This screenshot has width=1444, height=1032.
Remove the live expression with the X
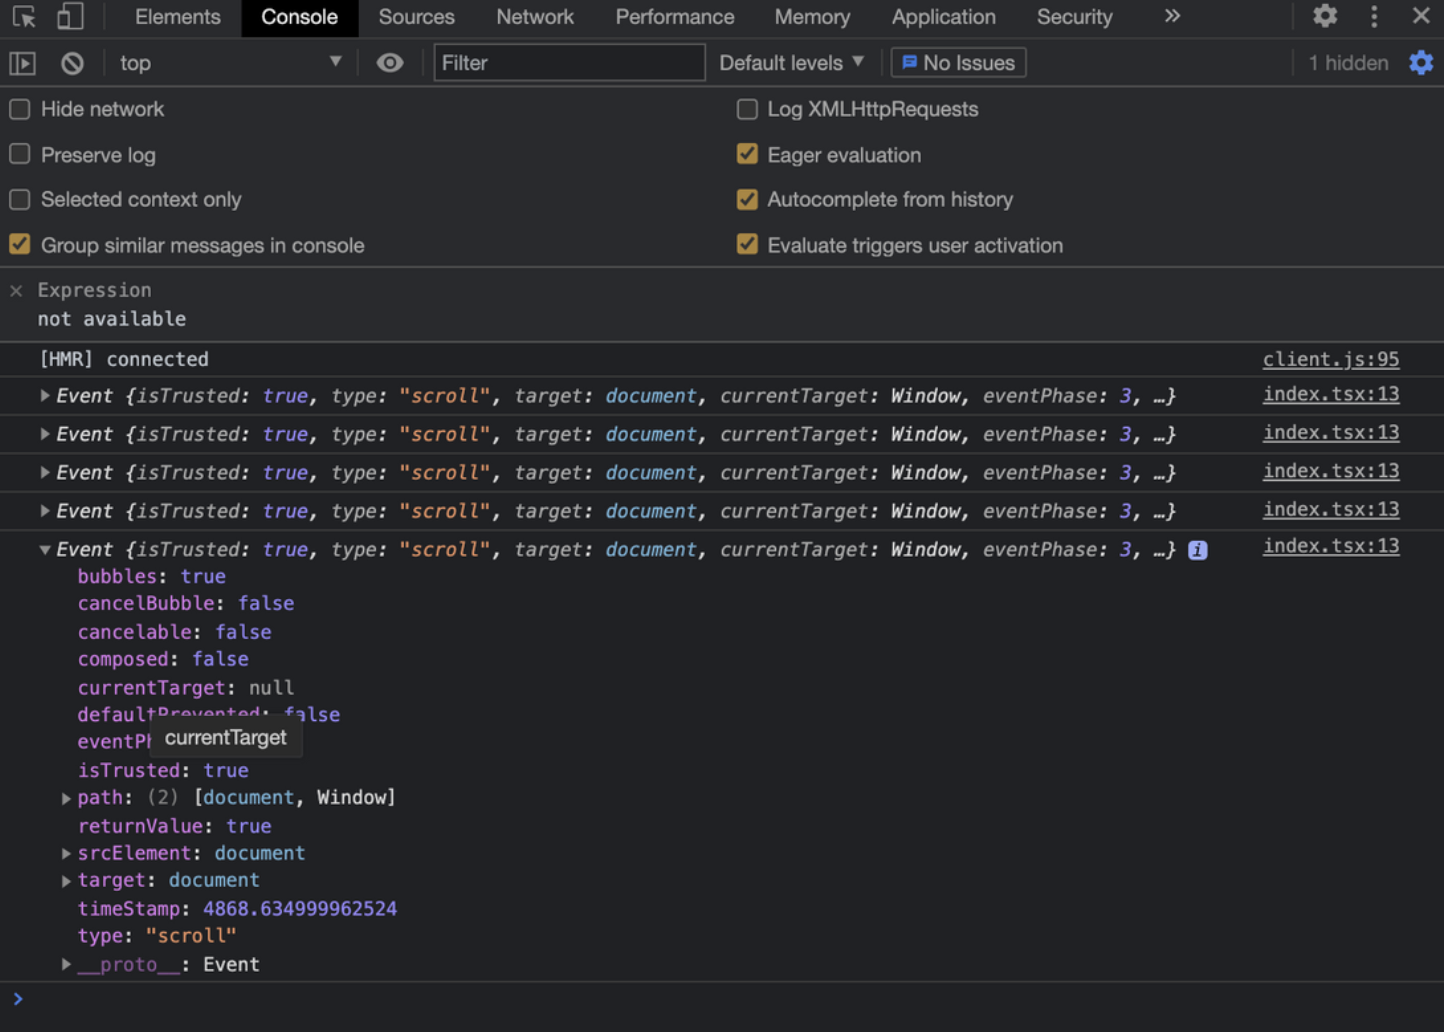coord(16,291)
